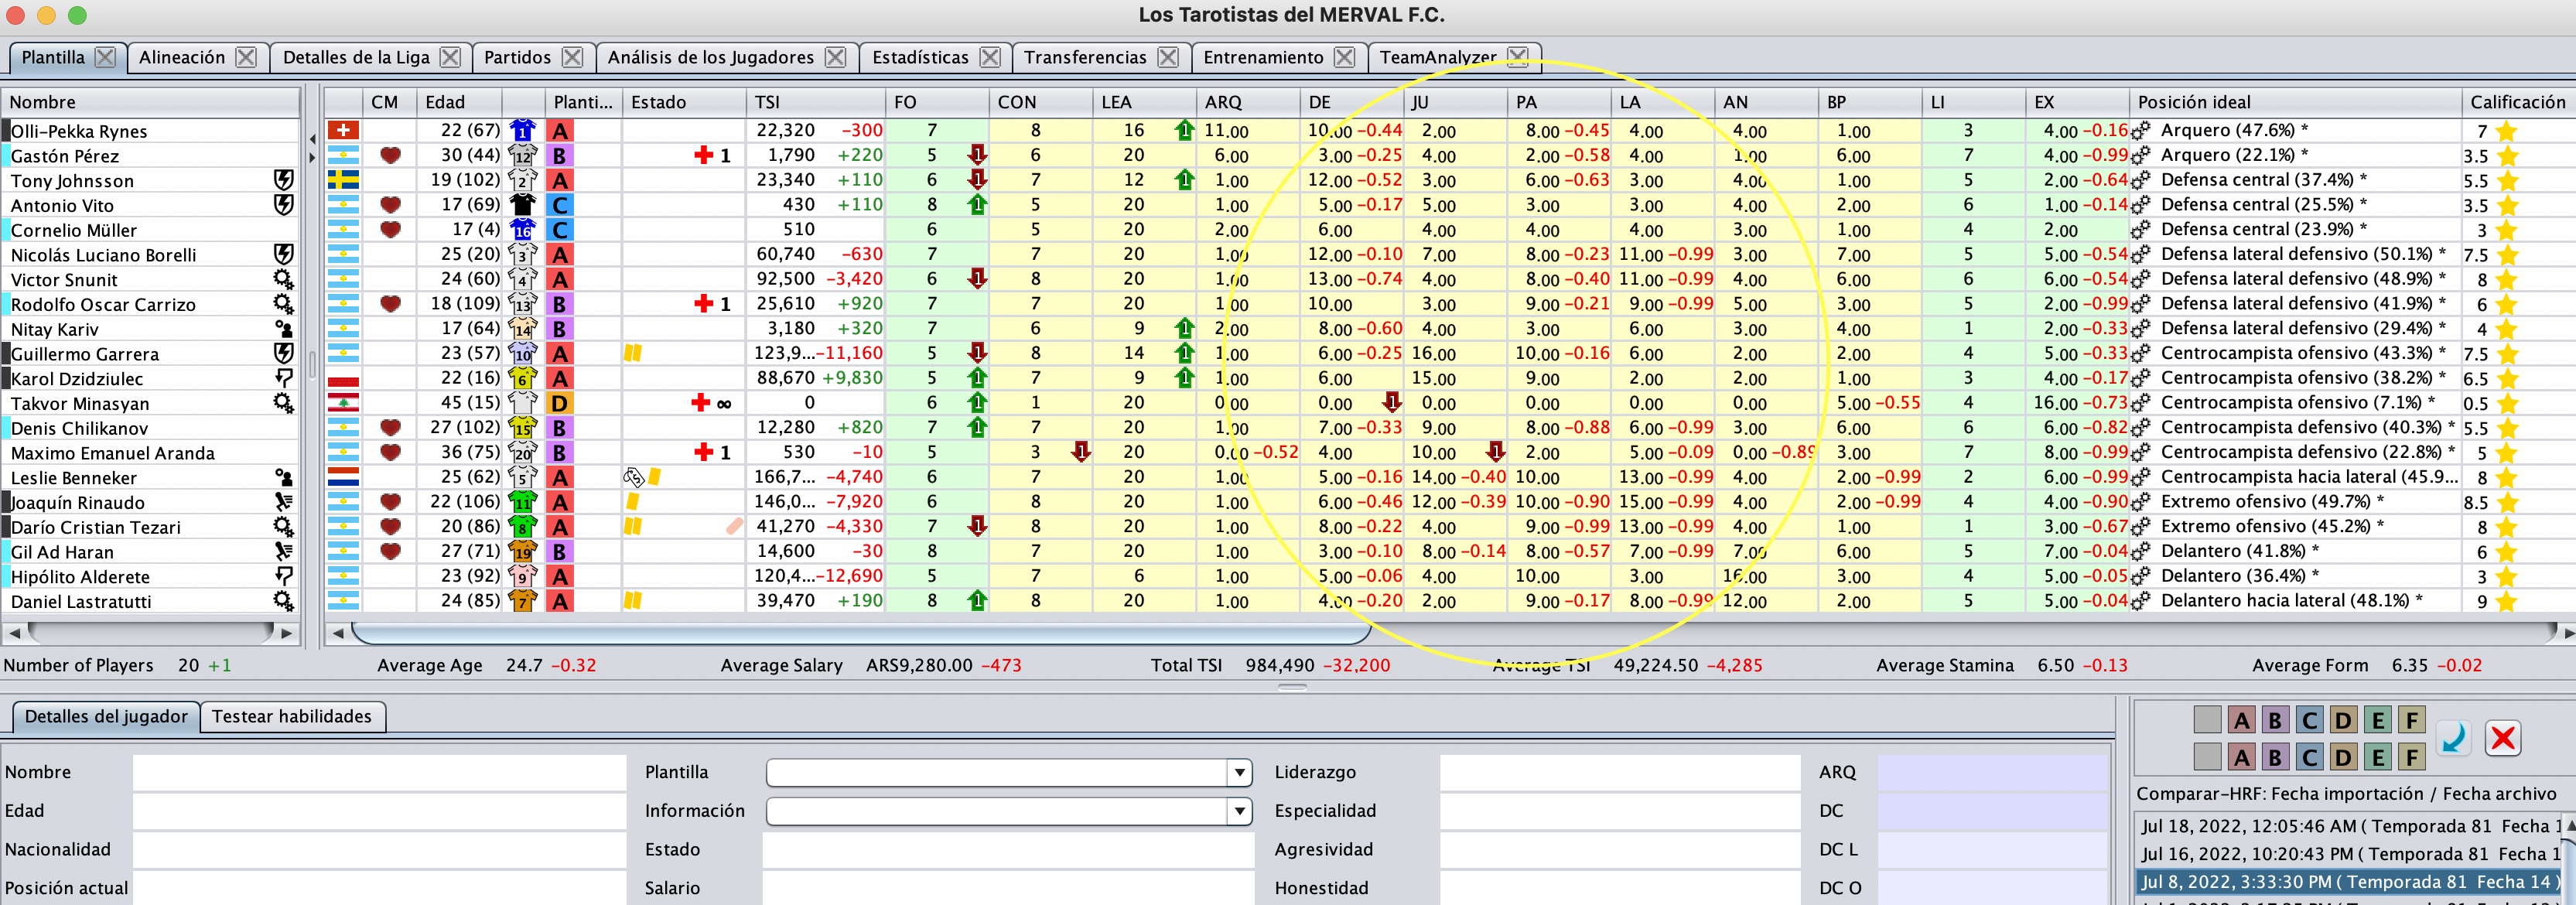Select group E in the bottom row

click(x=2378, y=757)
